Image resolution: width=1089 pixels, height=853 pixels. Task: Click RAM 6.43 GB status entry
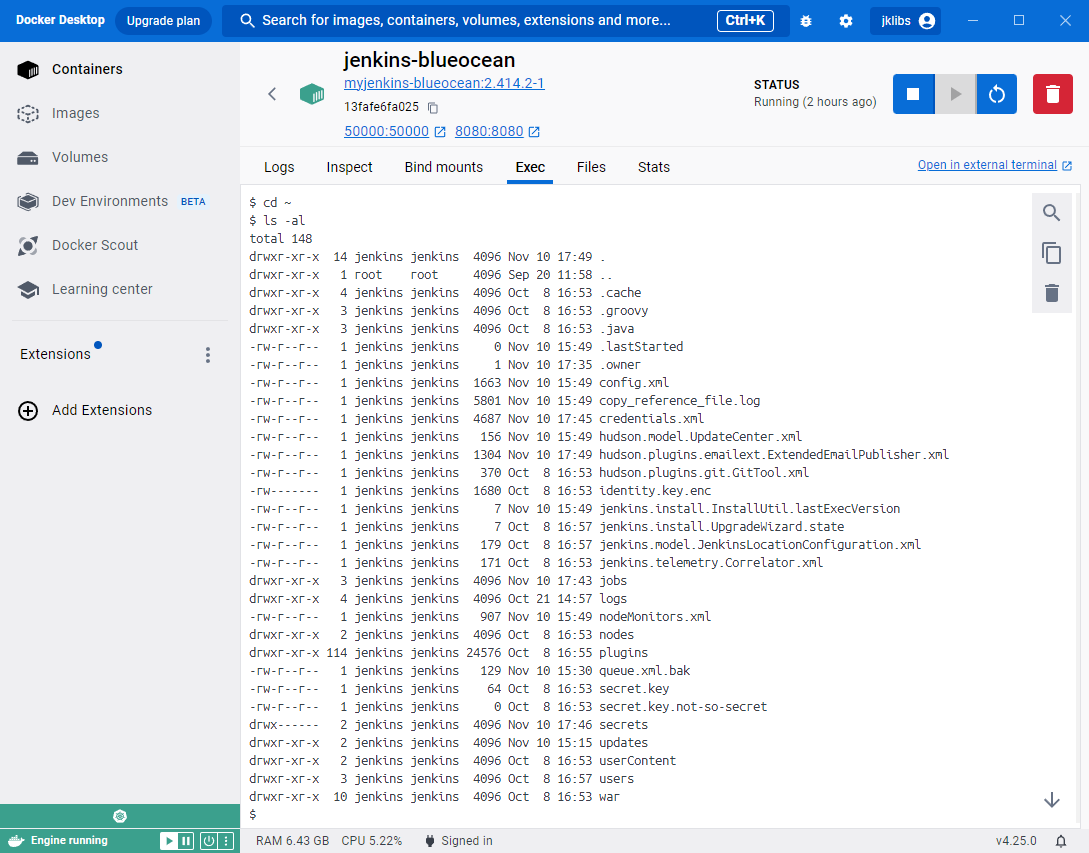(x=292, y=841)
